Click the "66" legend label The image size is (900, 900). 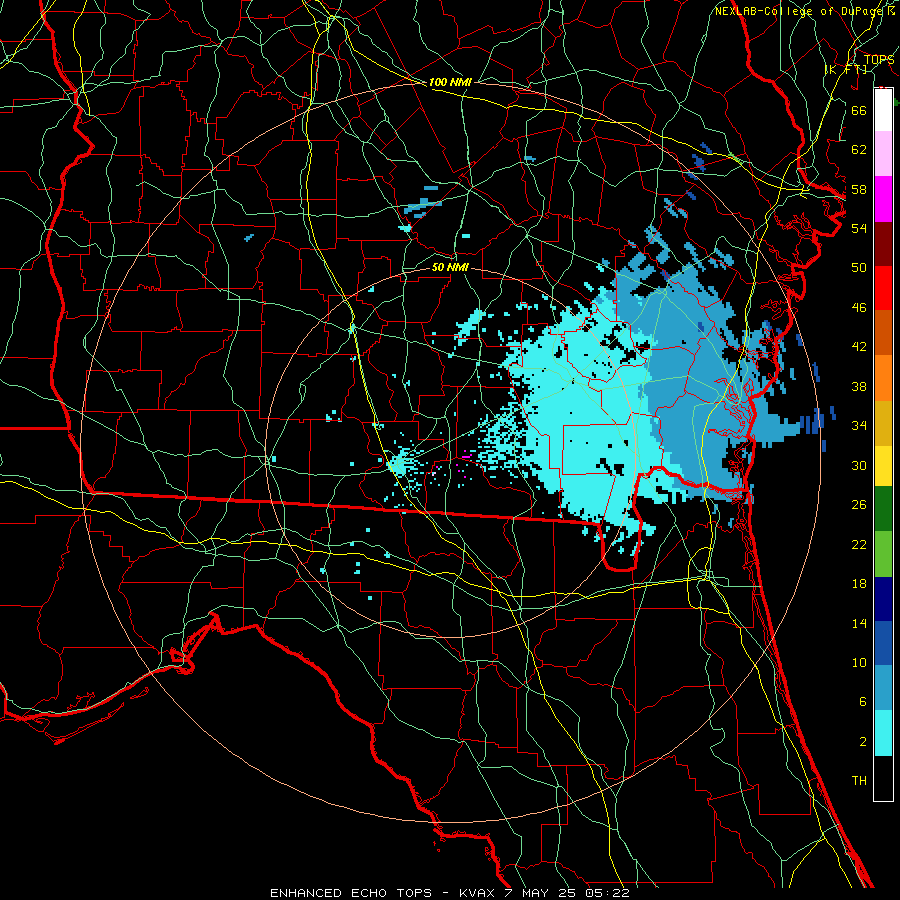[859, 110]
